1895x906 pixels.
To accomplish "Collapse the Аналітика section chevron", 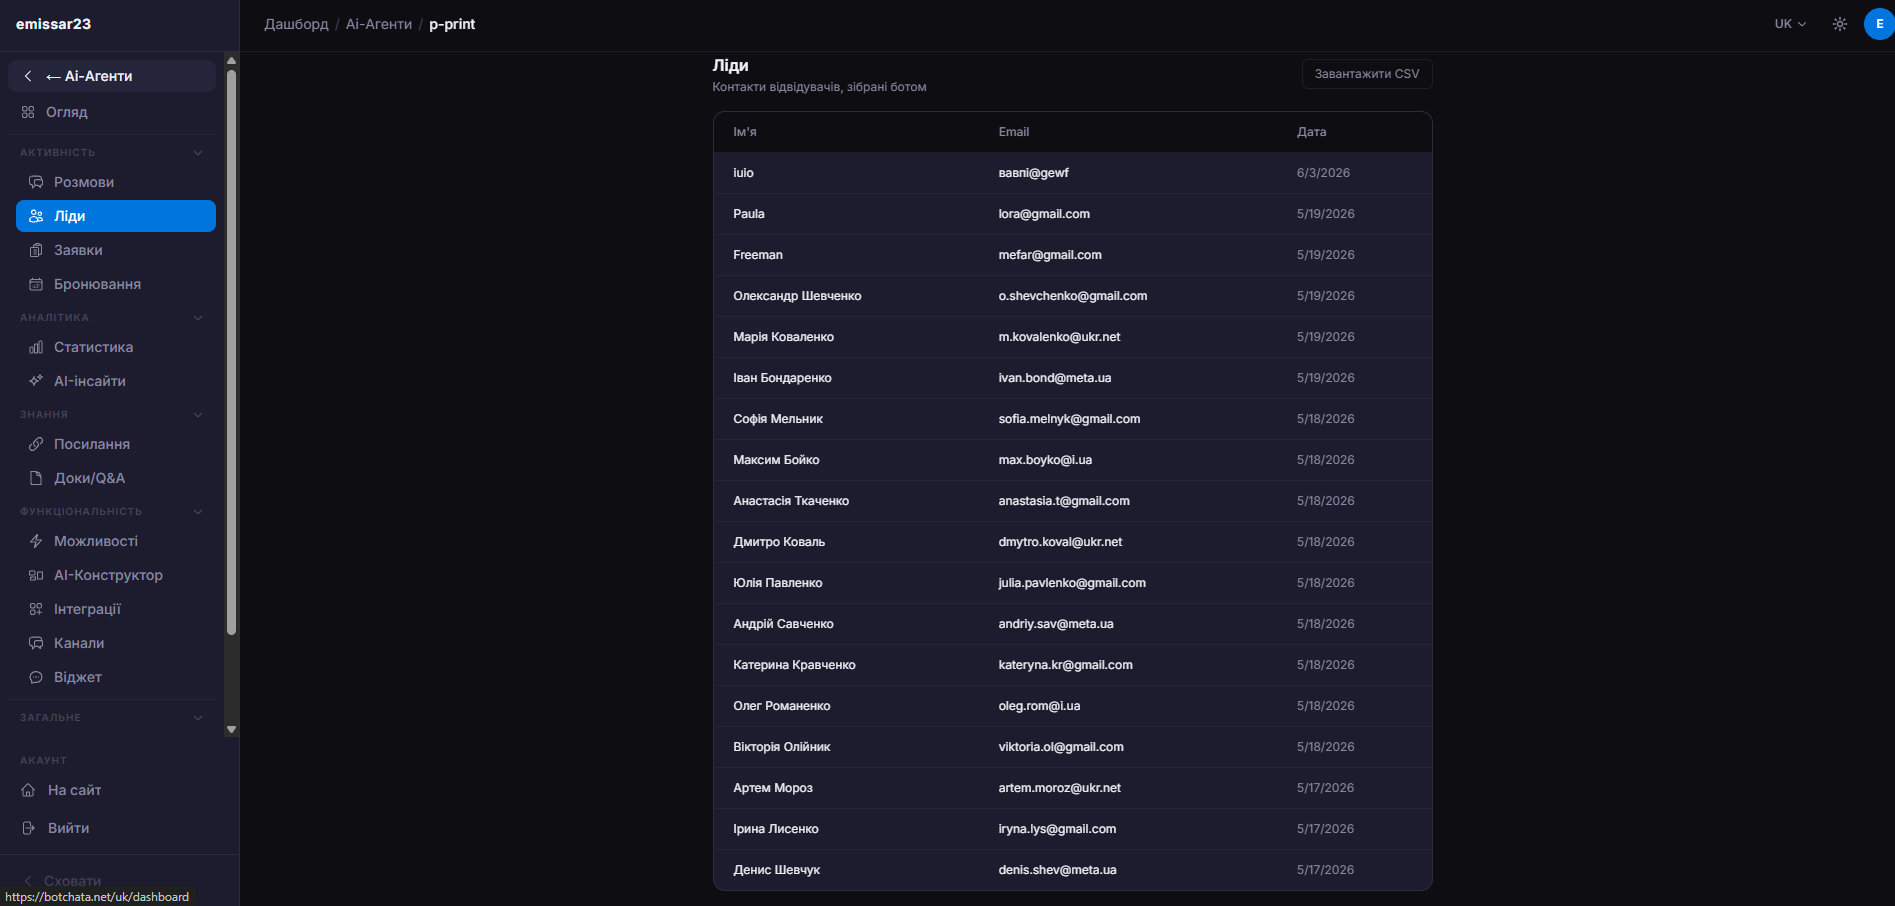I will 198,318.
